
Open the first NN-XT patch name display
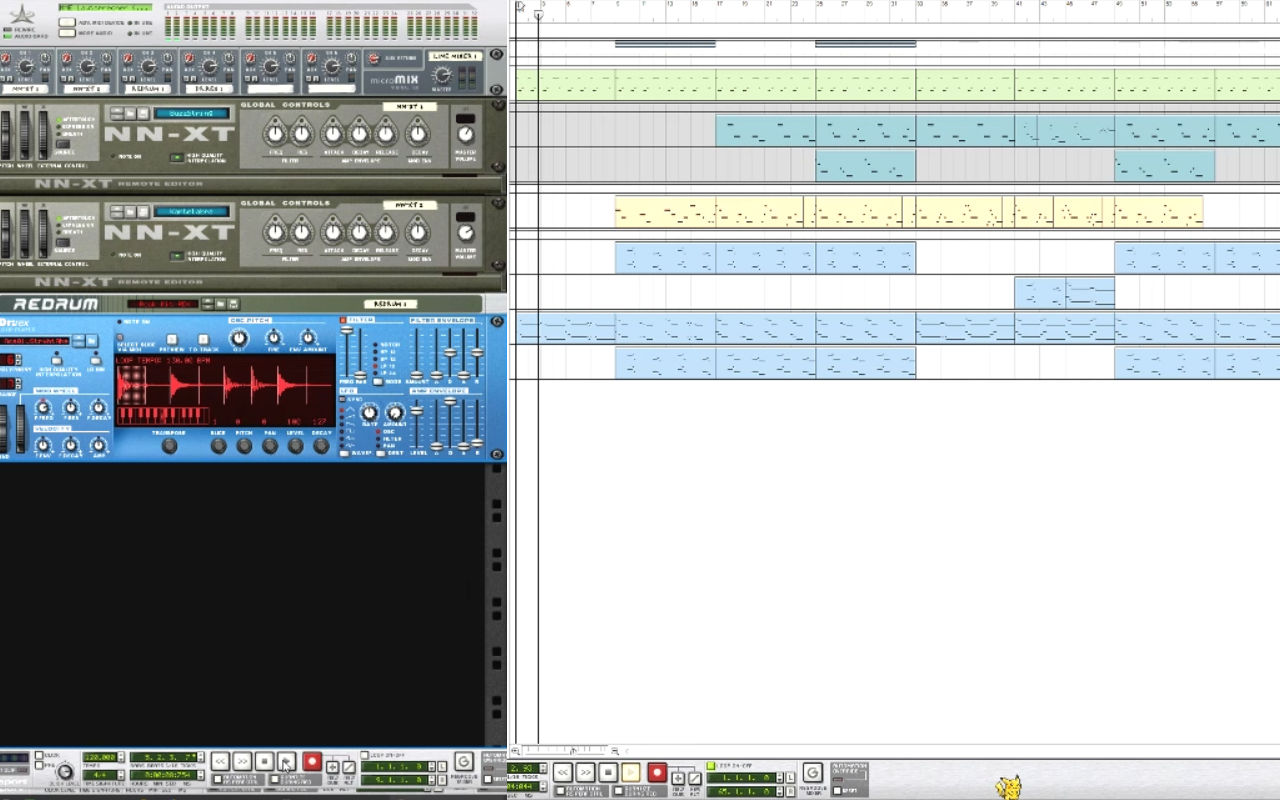pos(192,114)
